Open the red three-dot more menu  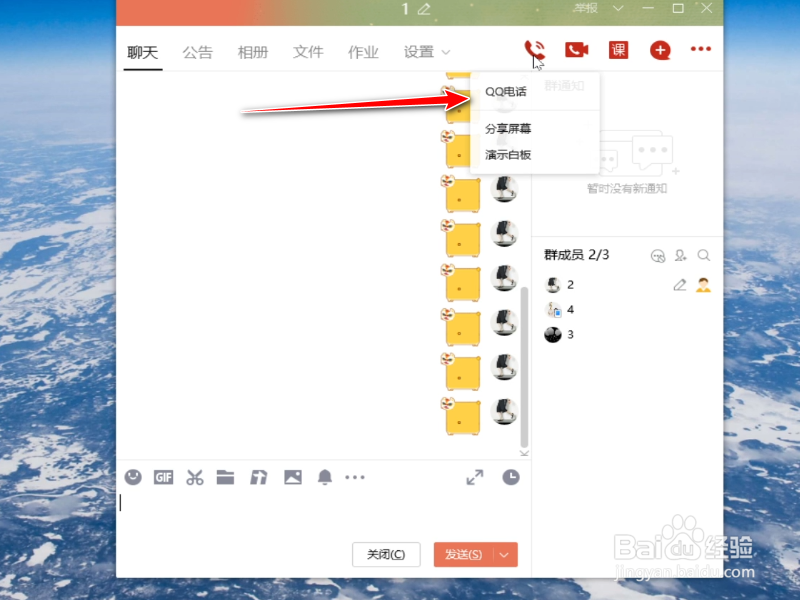coord(701,49)
